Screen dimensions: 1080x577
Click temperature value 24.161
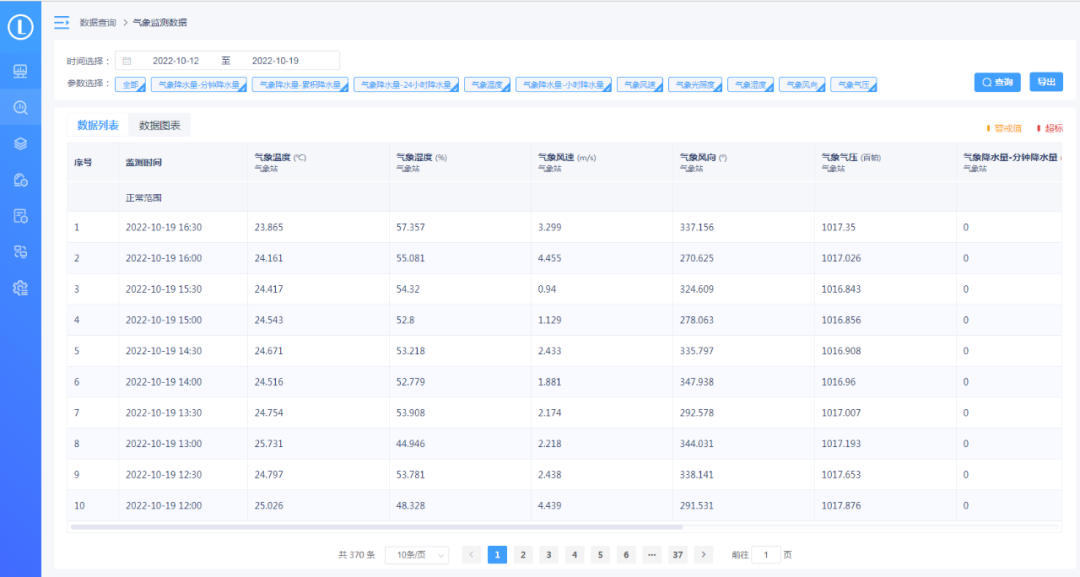269,258
